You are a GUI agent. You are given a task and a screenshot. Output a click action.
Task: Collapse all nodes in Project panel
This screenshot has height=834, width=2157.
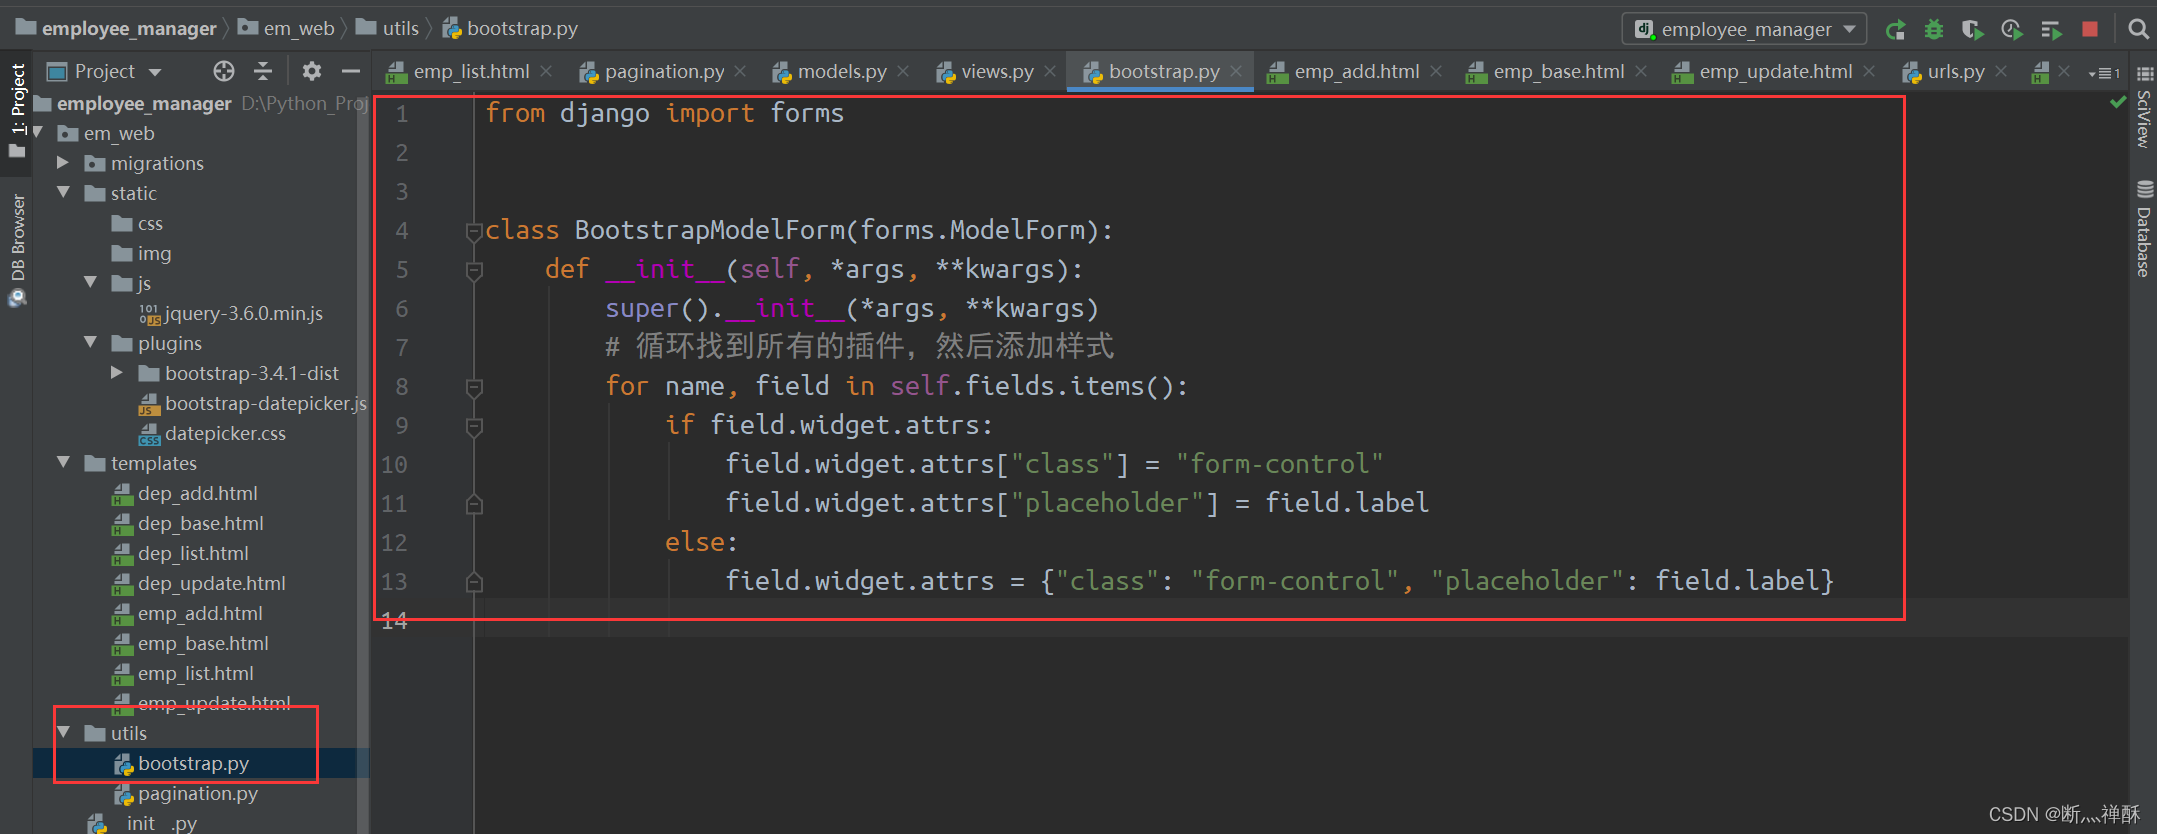[x=263, y=71]
